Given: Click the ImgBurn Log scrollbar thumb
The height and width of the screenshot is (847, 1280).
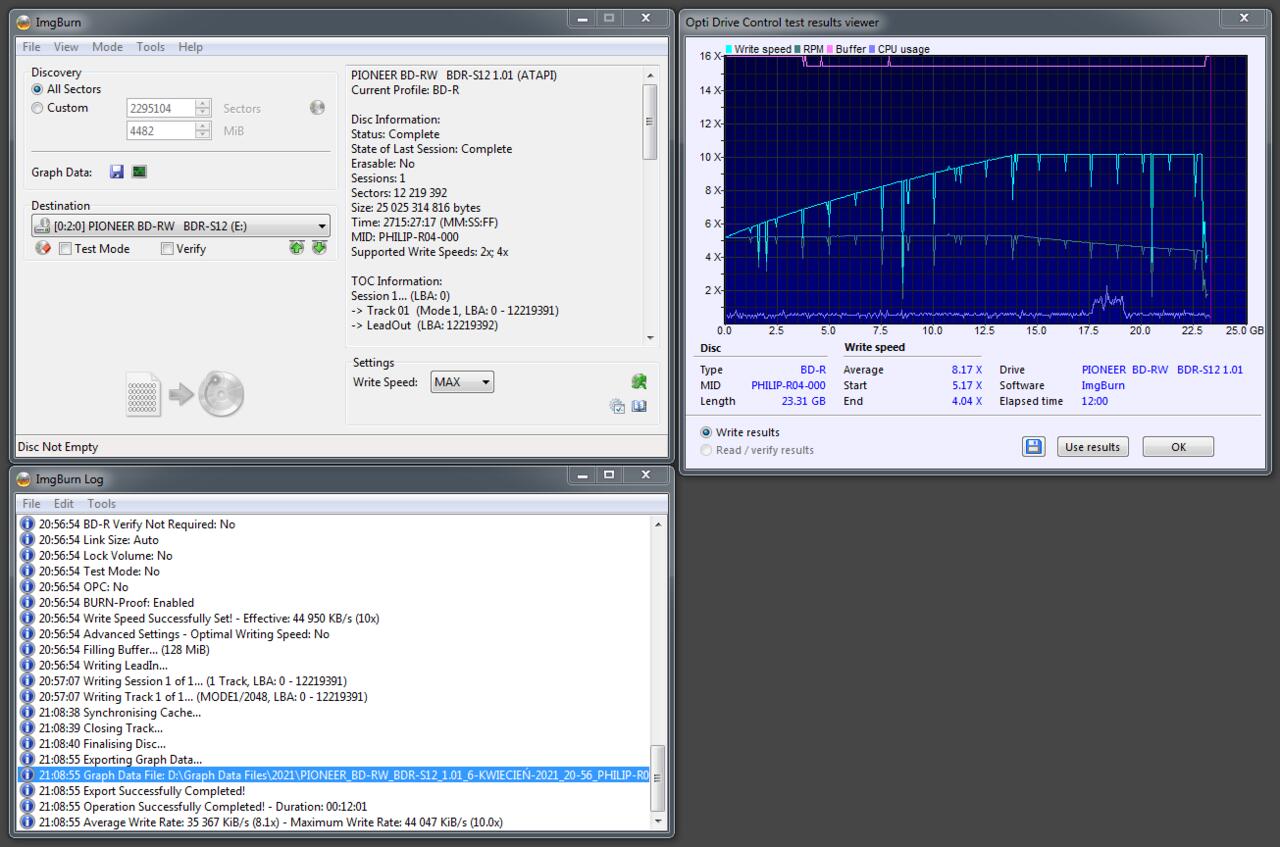Looking at the screenshot, I should click(658, 779).
